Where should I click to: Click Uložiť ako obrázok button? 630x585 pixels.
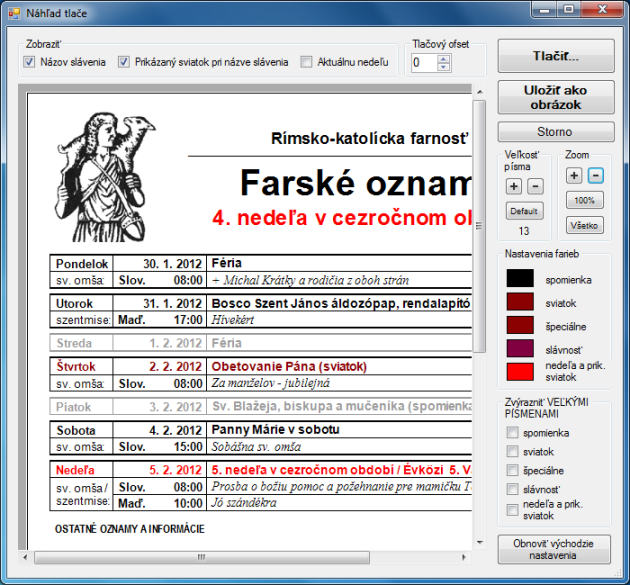click(x=555, y=97)
